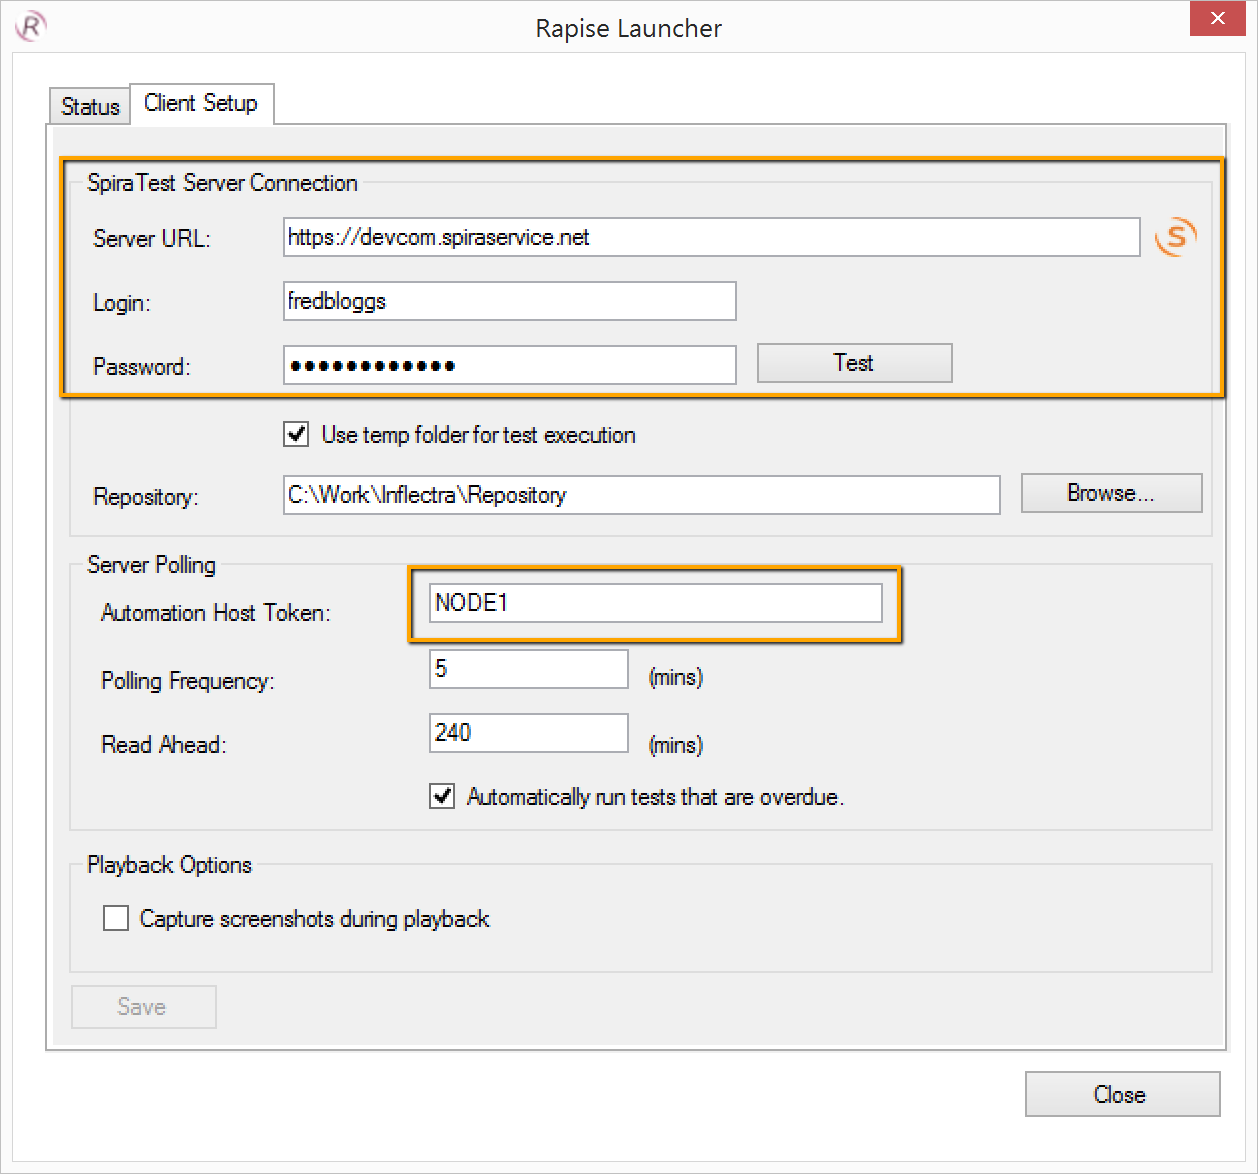
Task: Click the Repository path field
Action: pos(640,495)
